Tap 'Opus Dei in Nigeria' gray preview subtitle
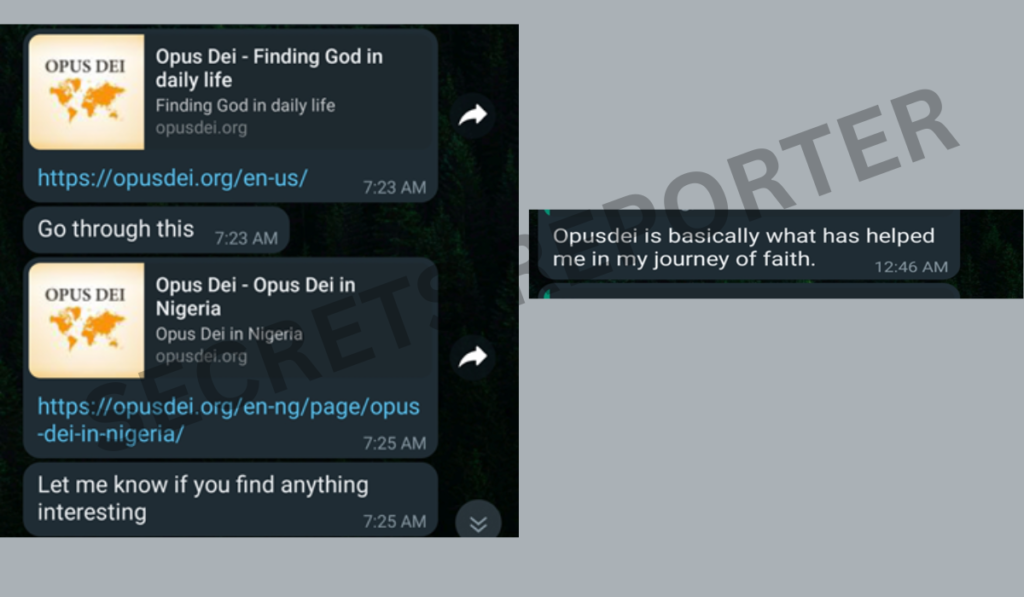The image size is (1024, 597). [x=229, y=334]
